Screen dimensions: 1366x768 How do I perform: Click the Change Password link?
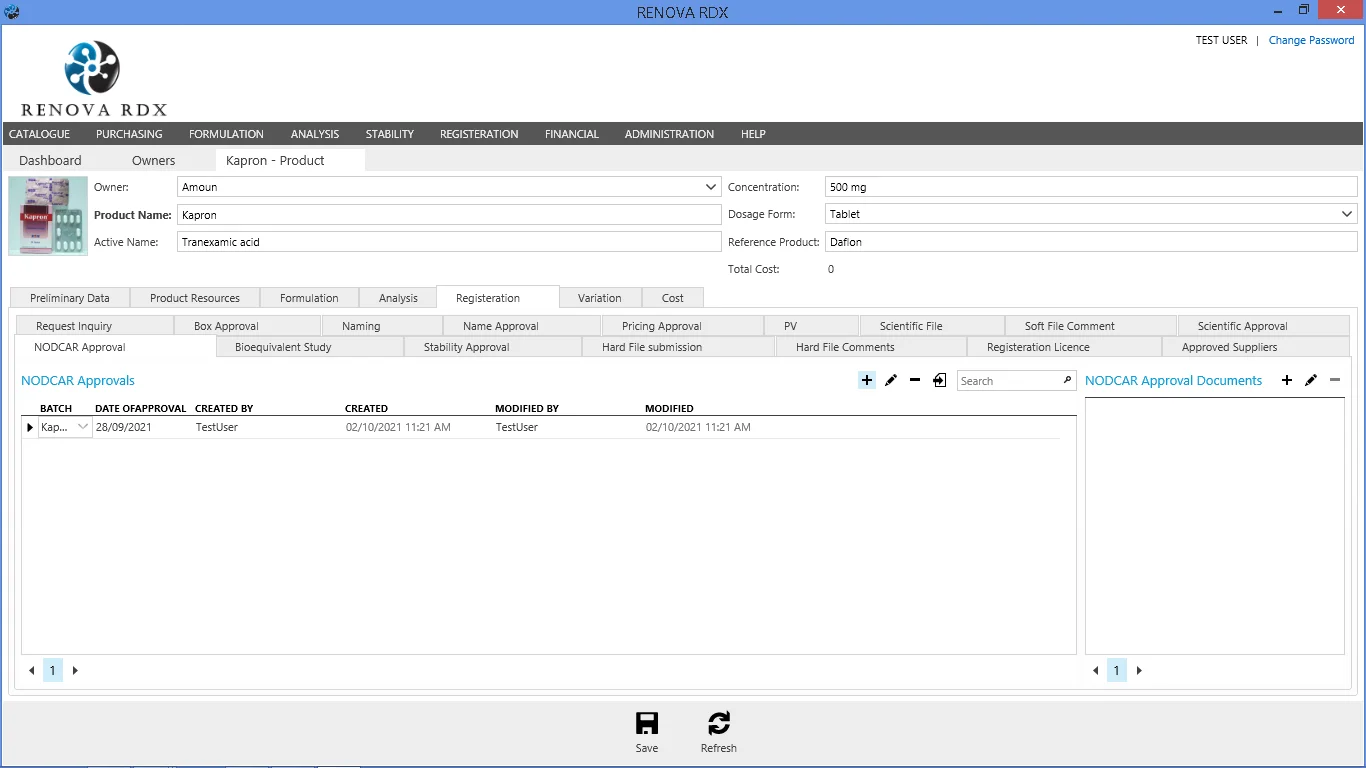pos(1311,40)
